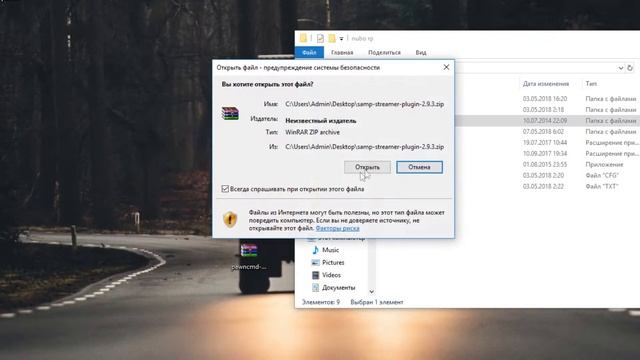
Task: Click the Документы folder icon in navigation pane
Action: (x=315, y=288)
